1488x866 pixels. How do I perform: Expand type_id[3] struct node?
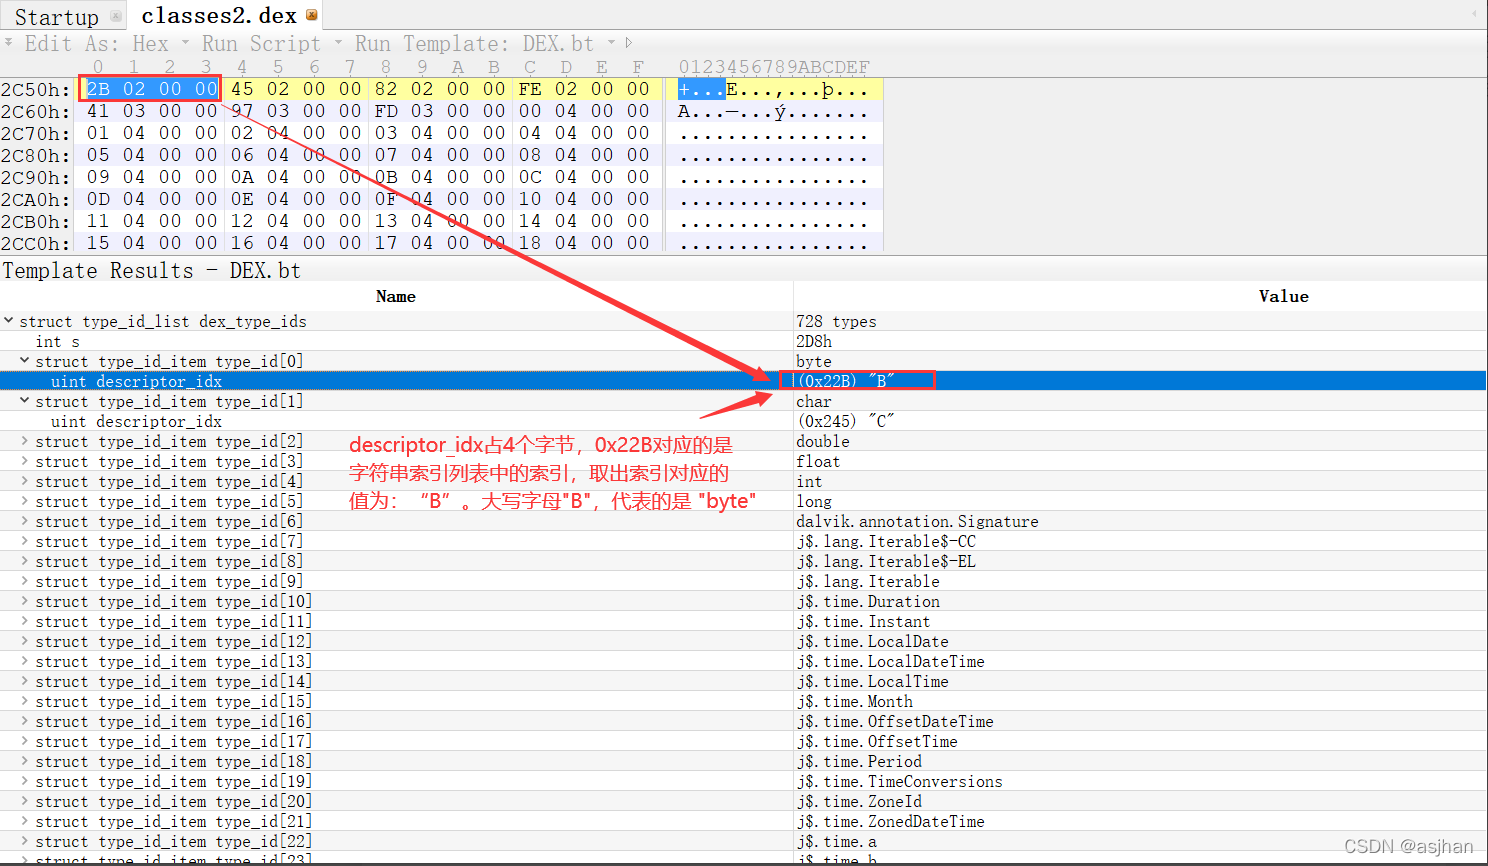coord(25,461)
